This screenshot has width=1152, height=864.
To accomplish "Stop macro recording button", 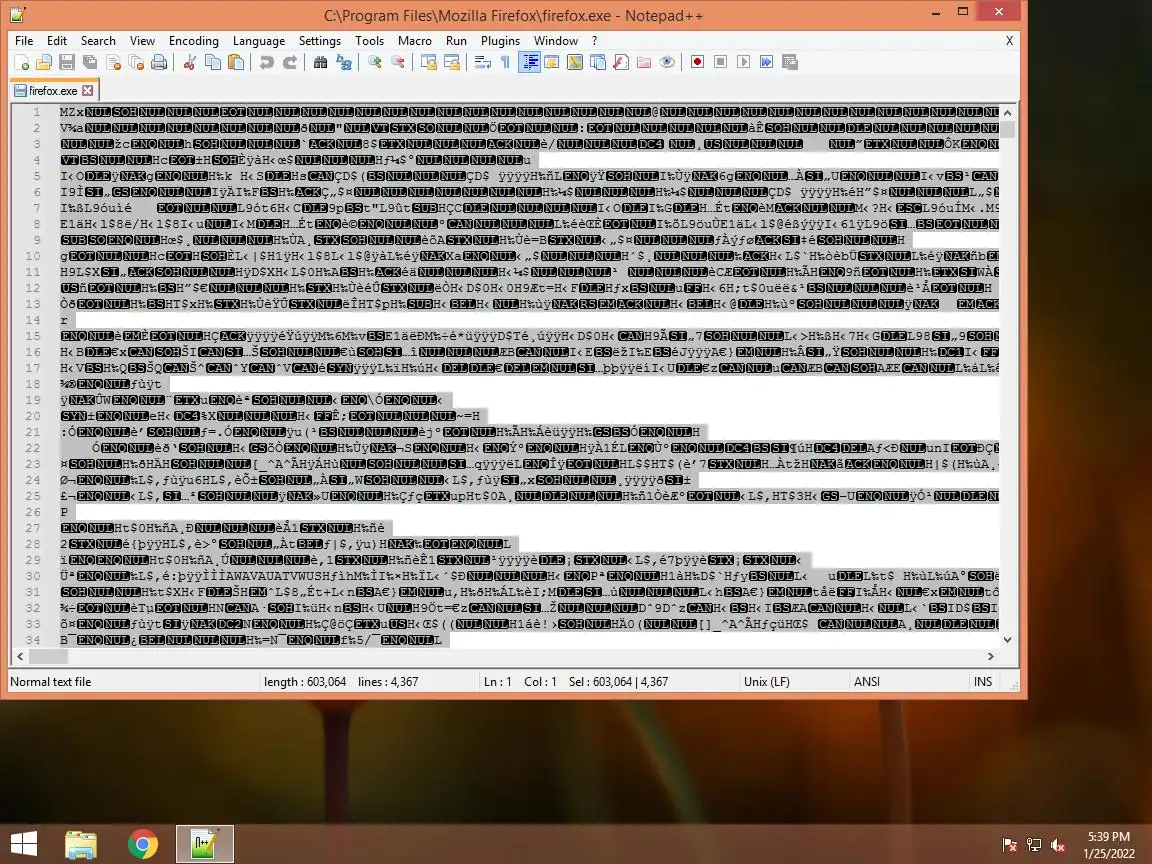I will click(721, 62).
